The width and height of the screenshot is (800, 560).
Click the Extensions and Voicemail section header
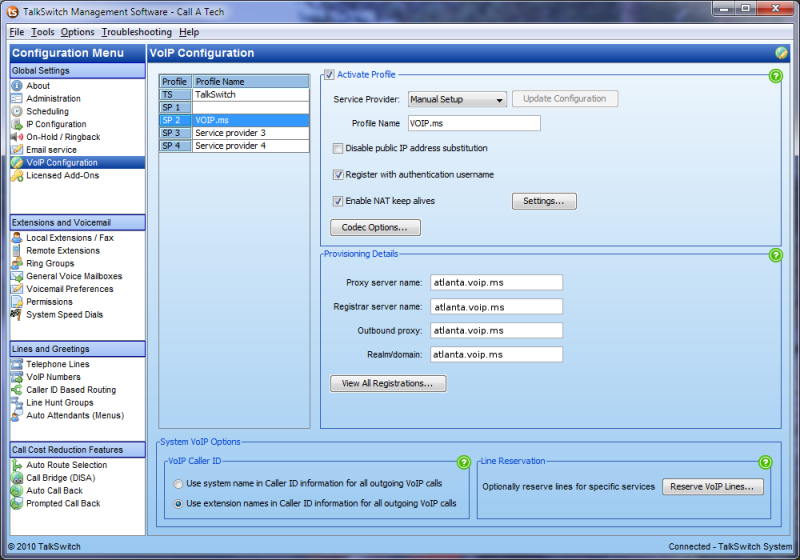tap(78, 223)
